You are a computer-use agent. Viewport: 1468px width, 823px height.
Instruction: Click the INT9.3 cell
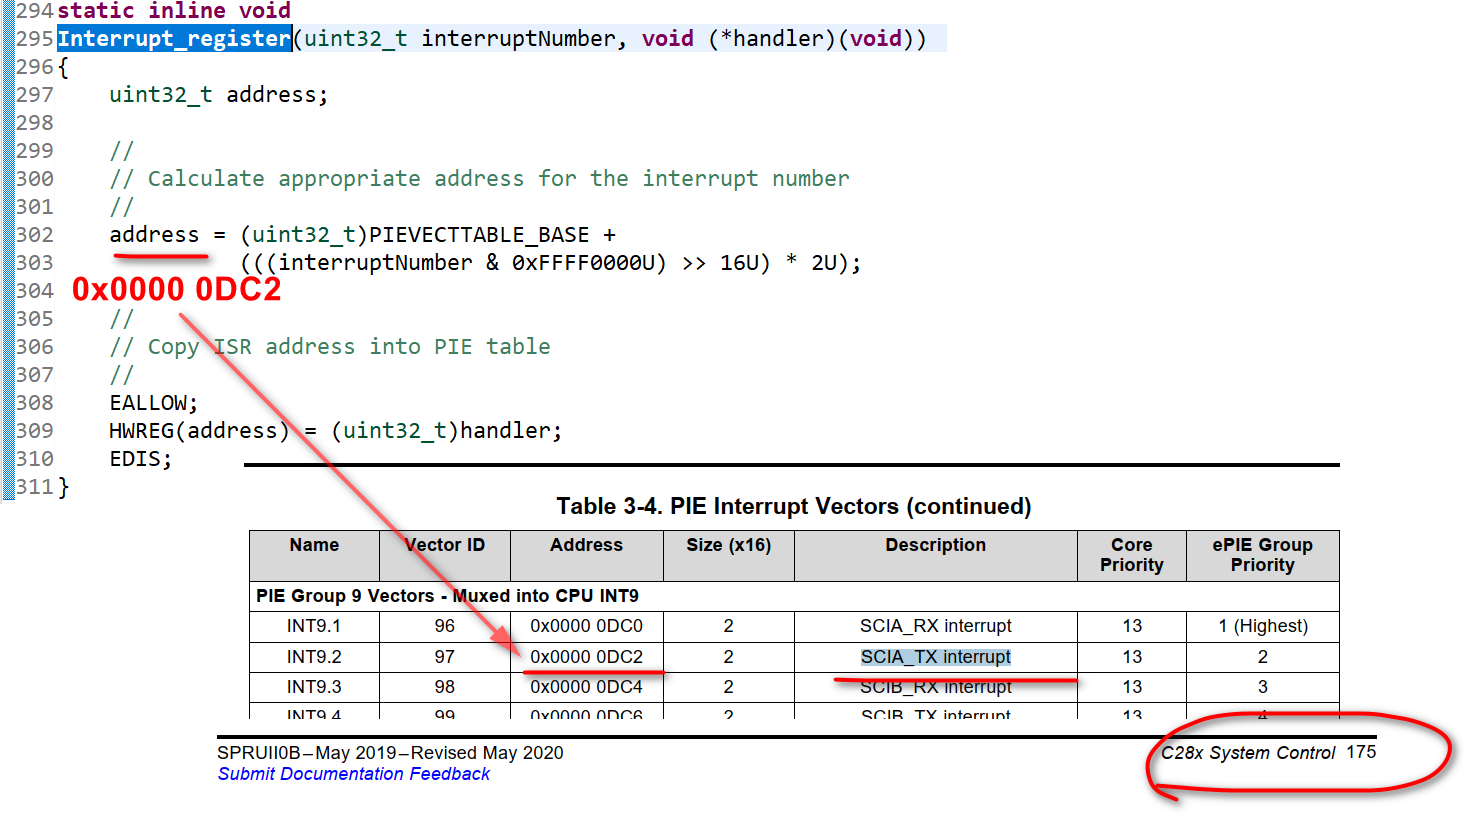314,687
